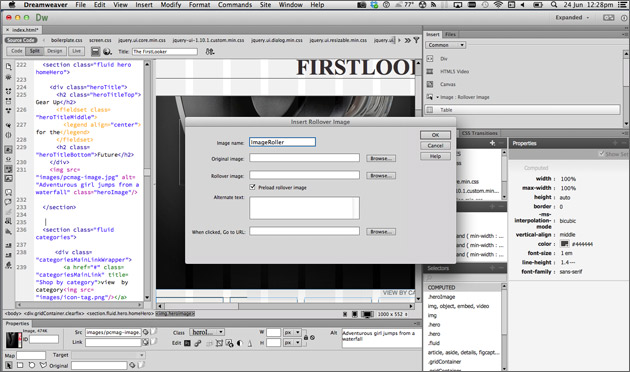
Task: Select the Rectangle hotspot tool
Action: 20,365
